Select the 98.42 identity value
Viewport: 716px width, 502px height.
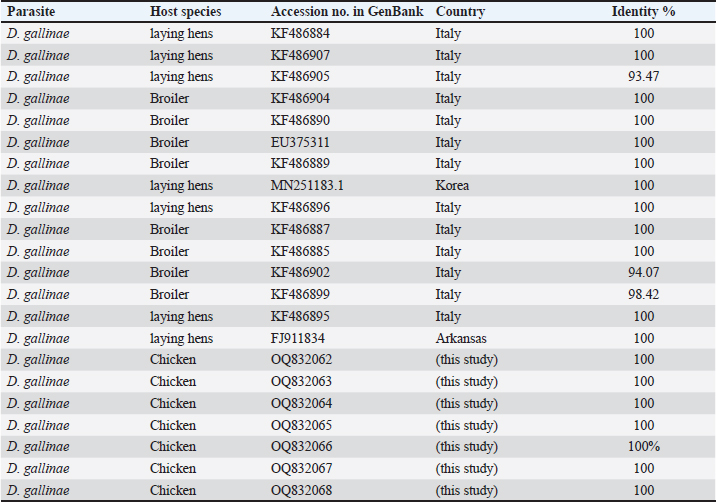pyautogui.click(x=643, y=295)
